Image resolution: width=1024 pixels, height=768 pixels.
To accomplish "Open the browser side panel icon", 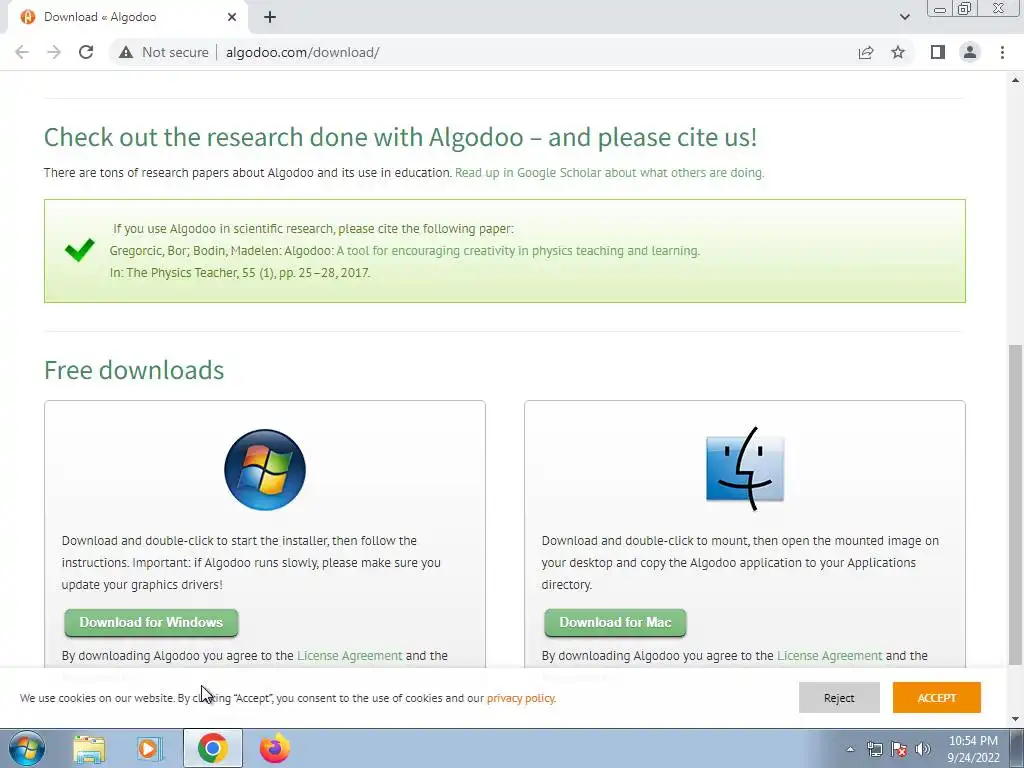I will click(x=938, y=52).
